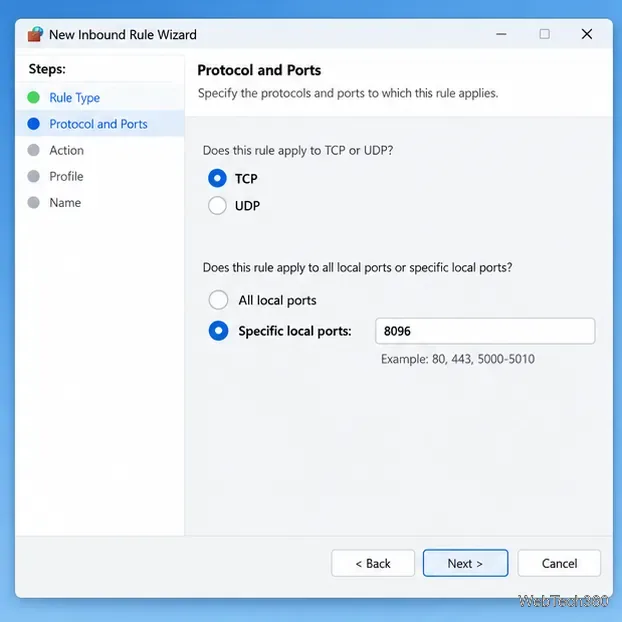Screen dimensions: 622x622
Task: Click the firewall wizard title icon
Action: pos(35,35)
